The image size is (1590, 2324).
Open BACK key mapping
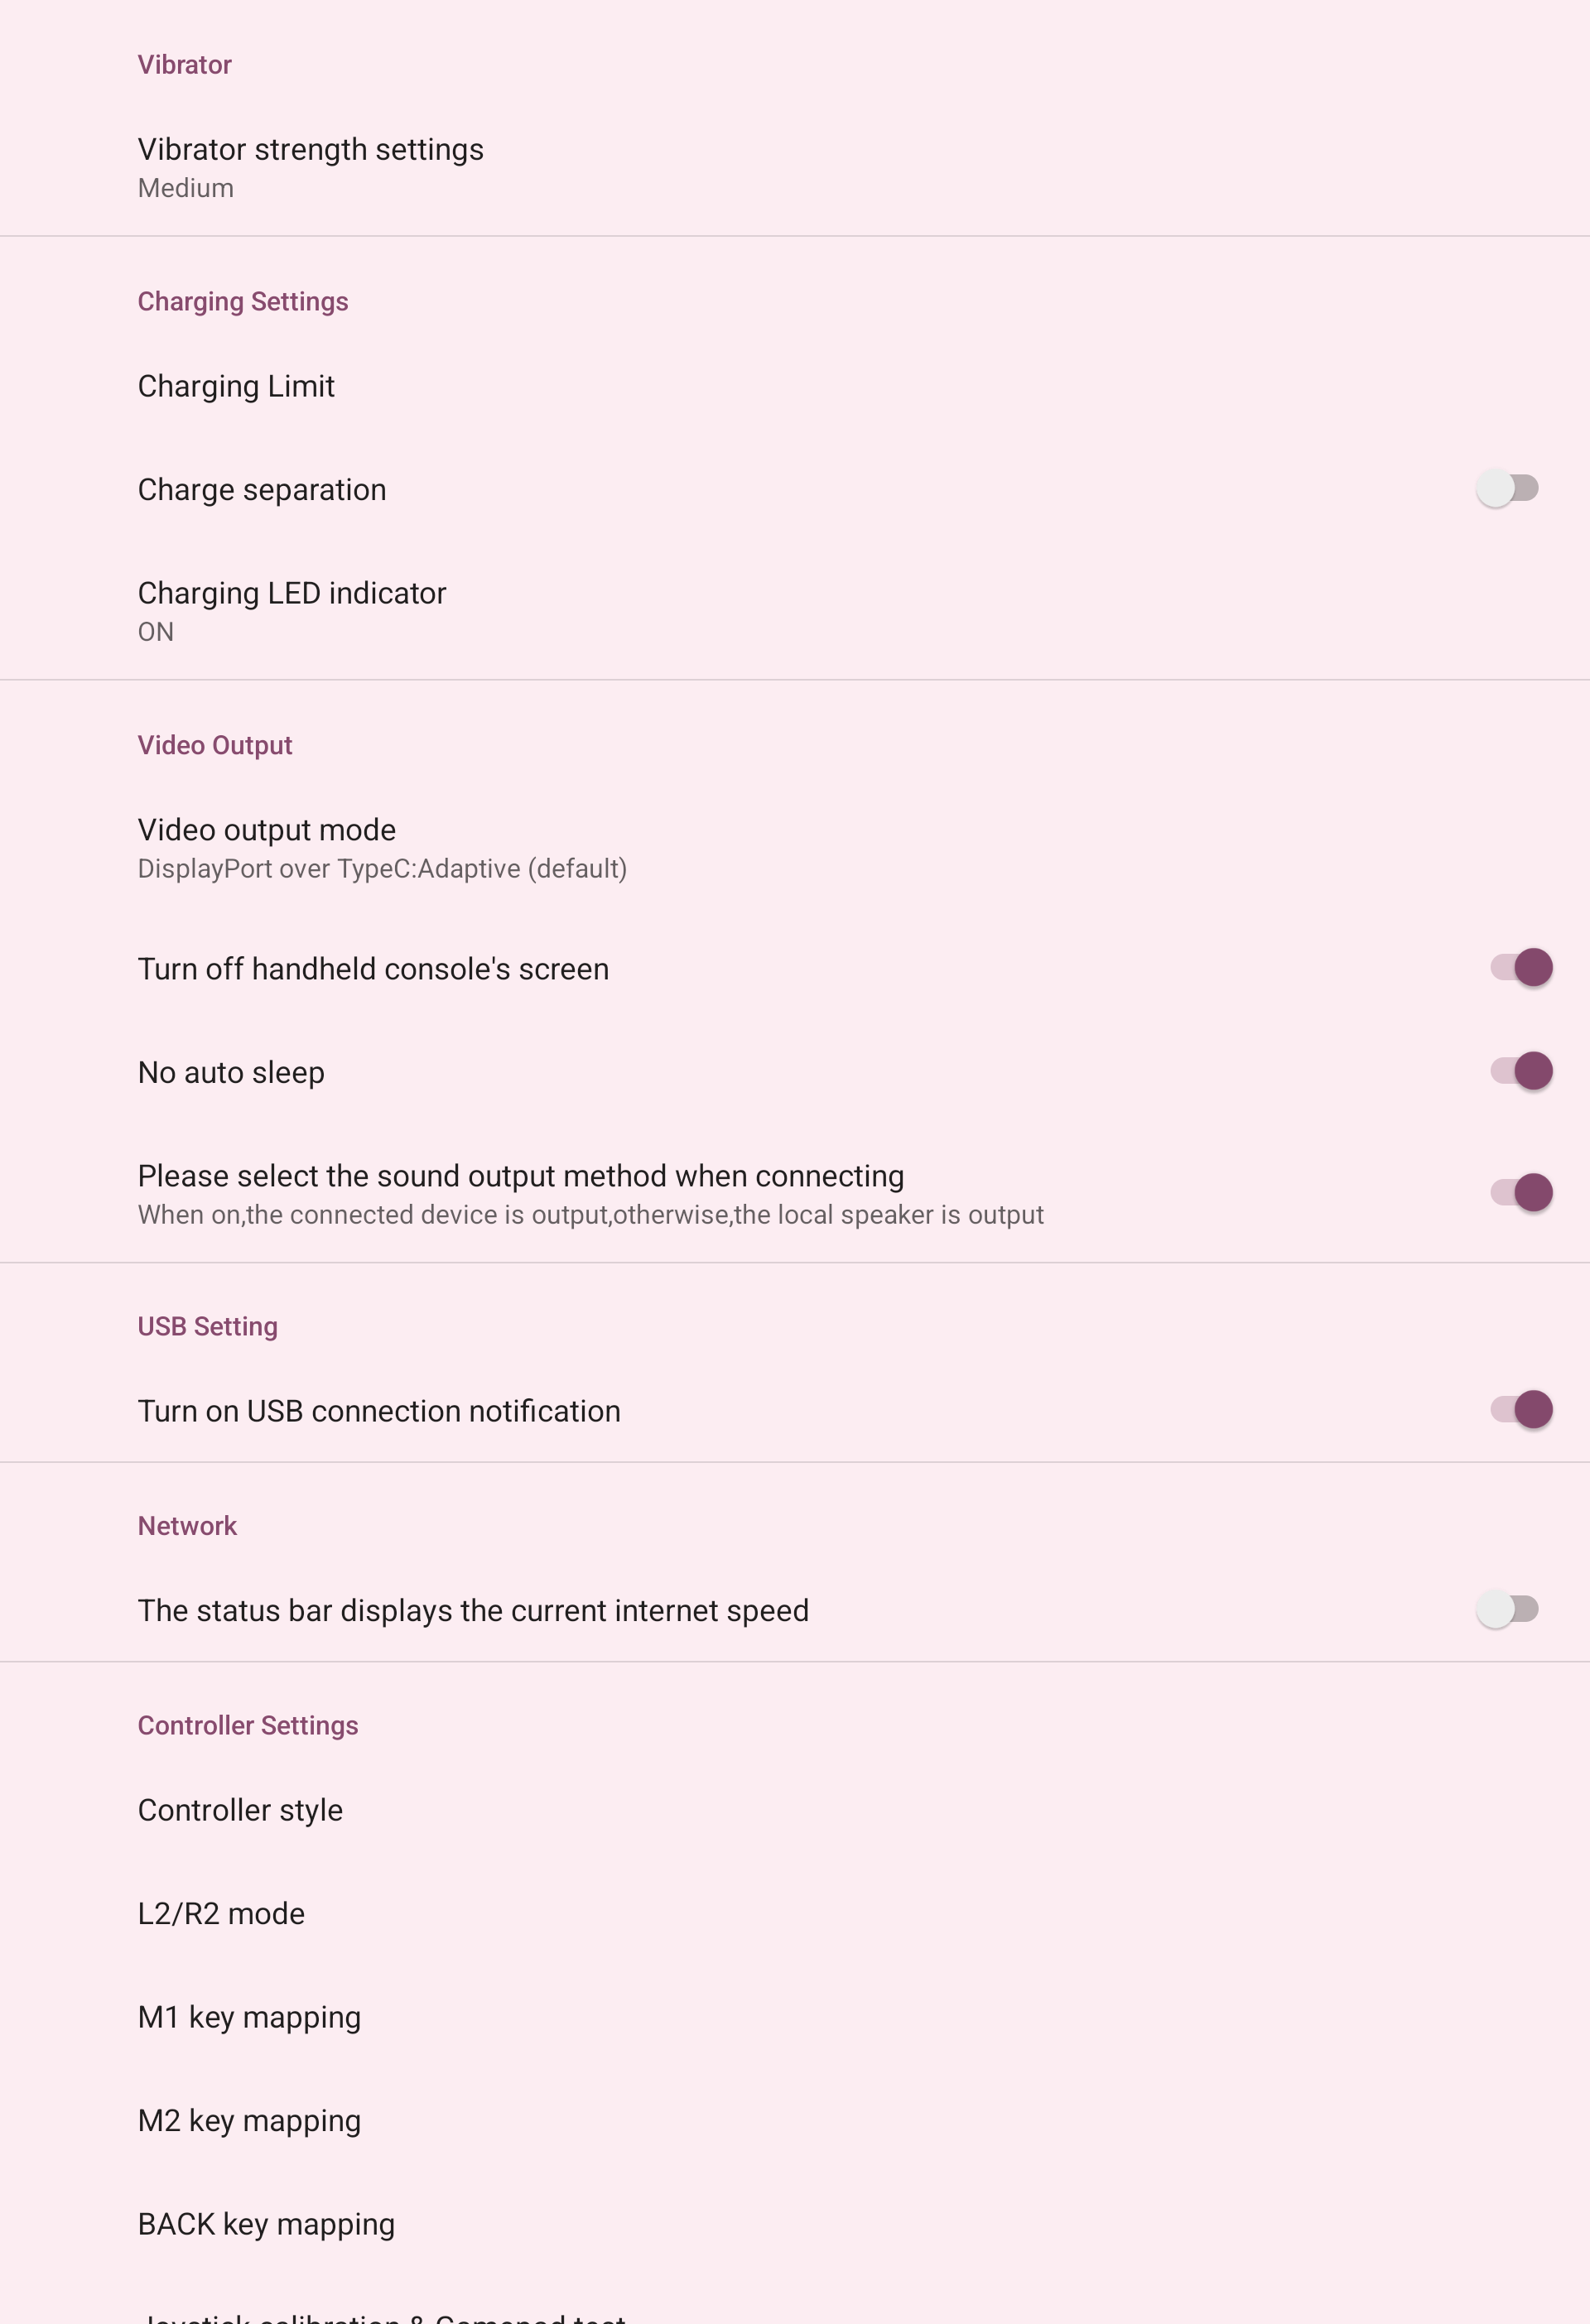point(266,2224)
